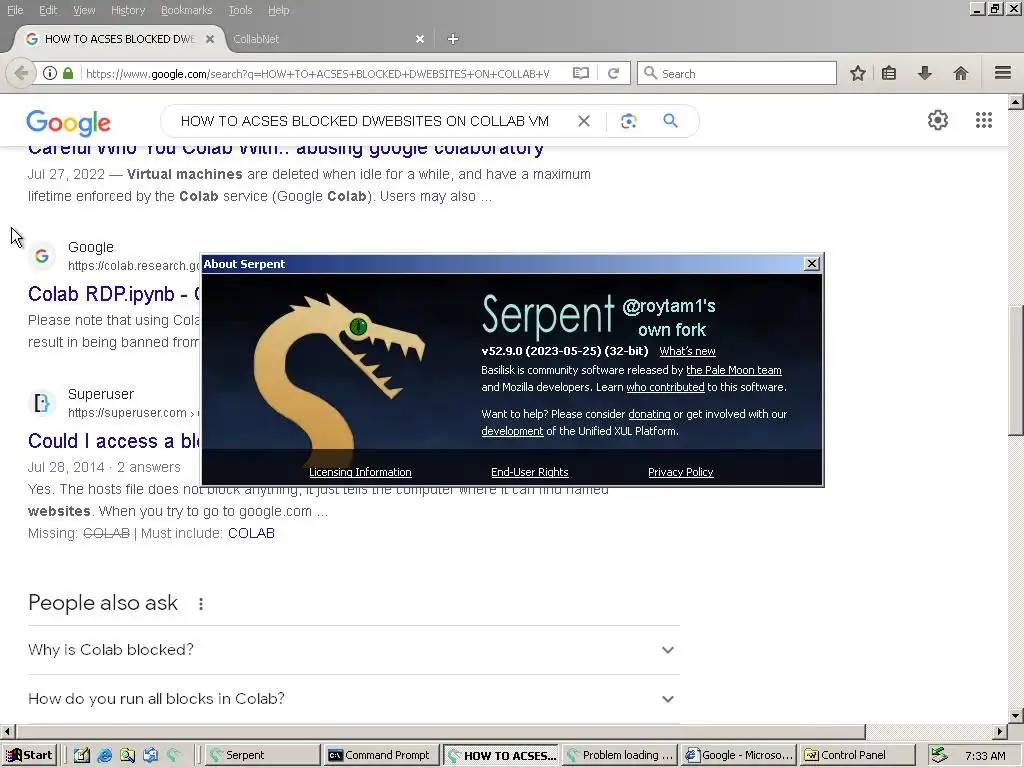This screenshot has height=768, width=1024.
Task: Click the system tray network icon
Action: coord(939,755)
